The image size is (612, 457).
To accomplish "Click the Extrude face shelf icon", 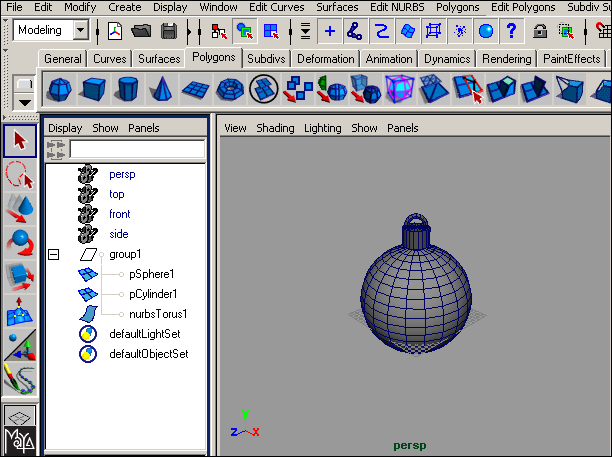I will coord(502,89).
